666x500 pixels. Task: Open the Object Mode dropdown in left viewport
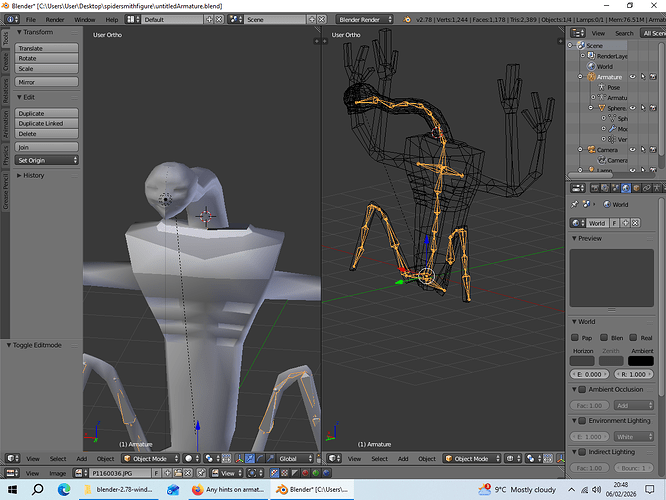click(x=151, y=459)
